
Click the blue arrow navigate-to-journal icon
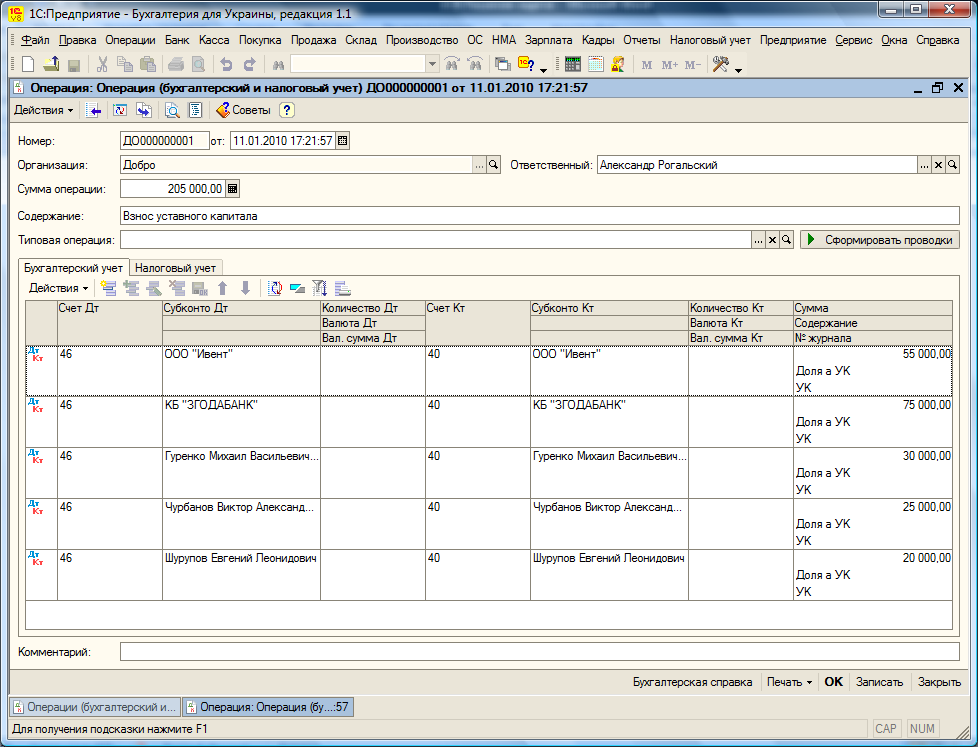(94, 110)
